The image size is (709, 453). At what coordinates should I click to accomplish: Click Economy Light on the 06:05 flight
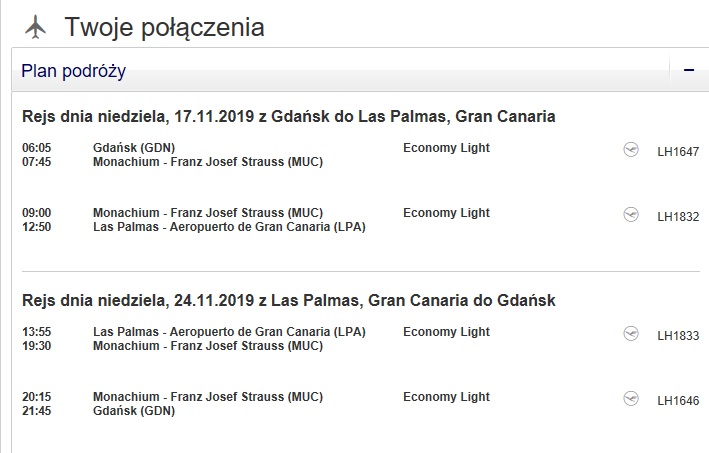tap(446, 148)
